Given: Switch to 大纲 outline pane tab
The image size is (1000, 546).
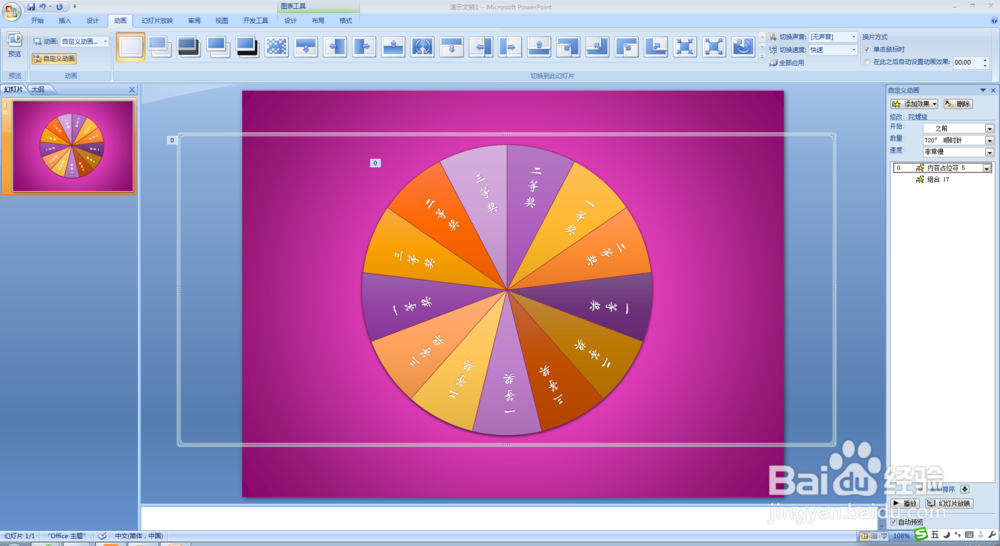Looking at the screenshot, I should point(38,89).
